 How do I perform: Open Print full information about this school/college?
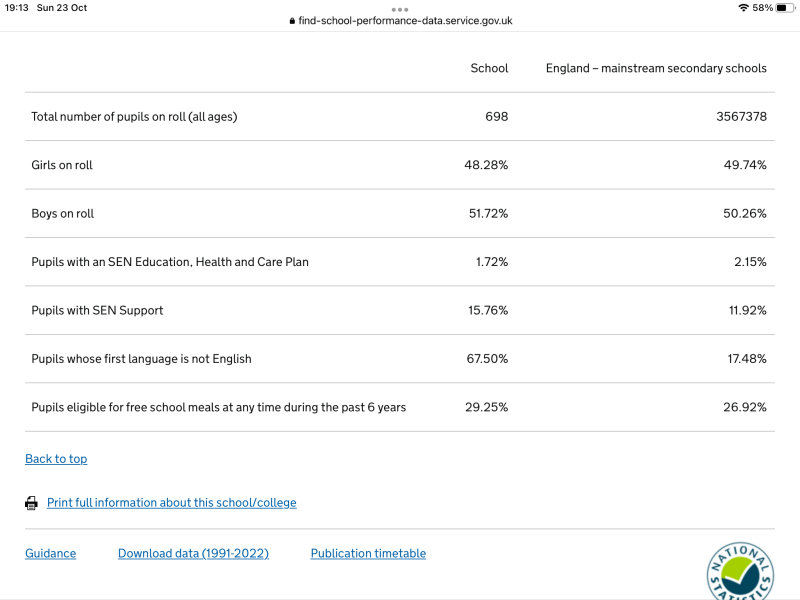(171, 503)
